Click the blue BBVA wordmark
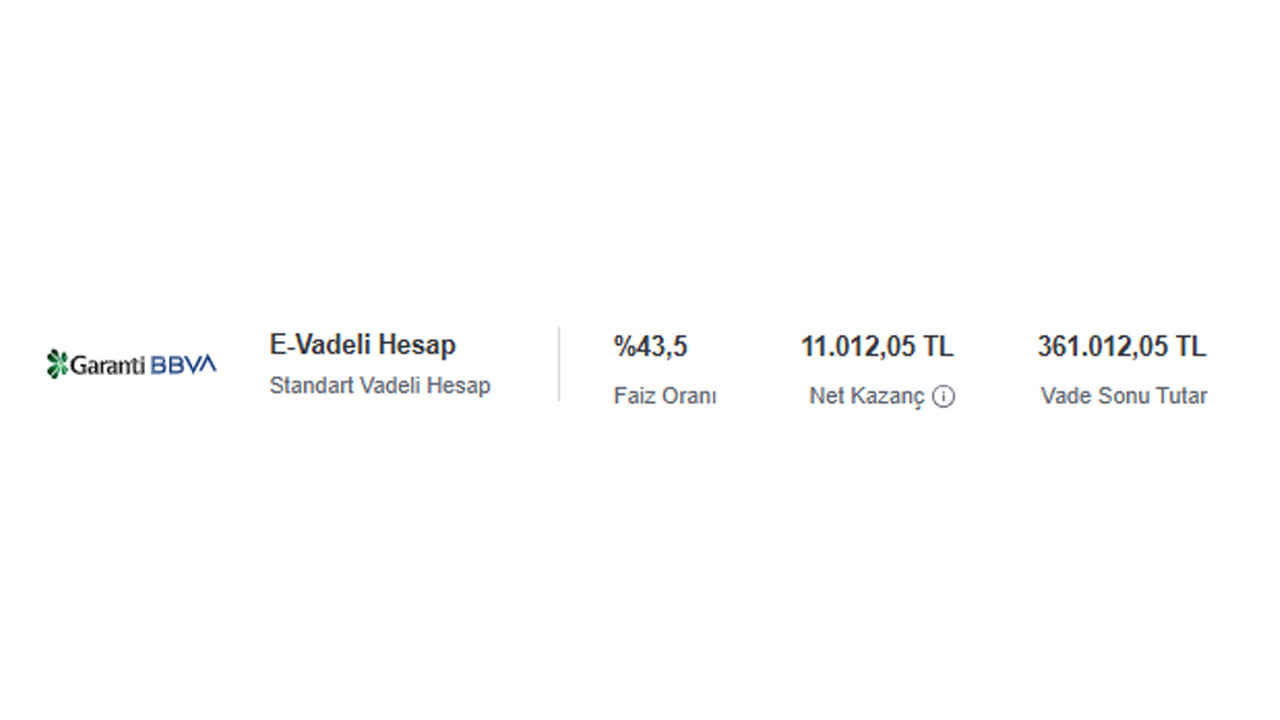 (x=184, y=365)
